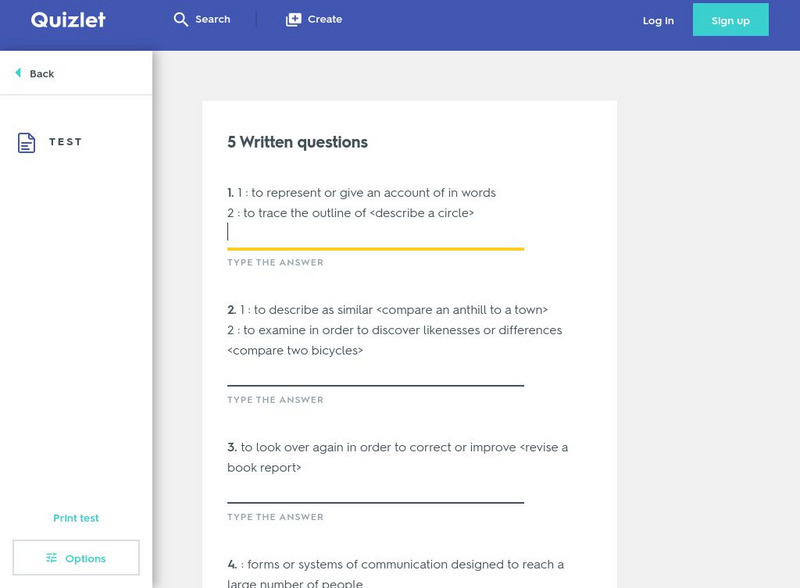
Task: Focus the answer field for compare question
Action: point(376,374)
